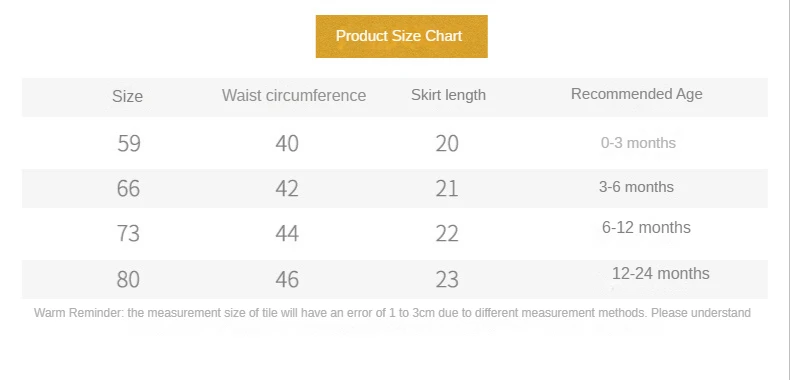This screenshot has width=790, height=380.
Task: Click waist circumference value 42
Action: point(287,188)
